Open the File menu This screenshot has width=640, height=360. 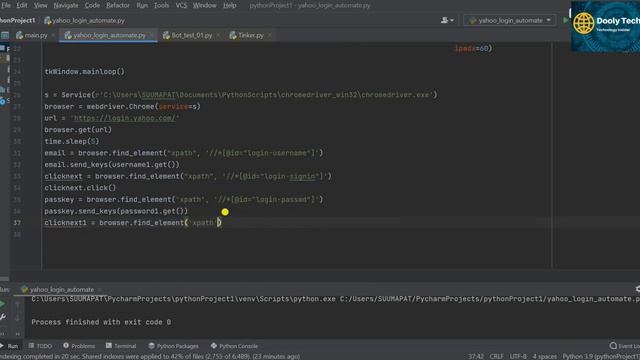pos(6,5)
